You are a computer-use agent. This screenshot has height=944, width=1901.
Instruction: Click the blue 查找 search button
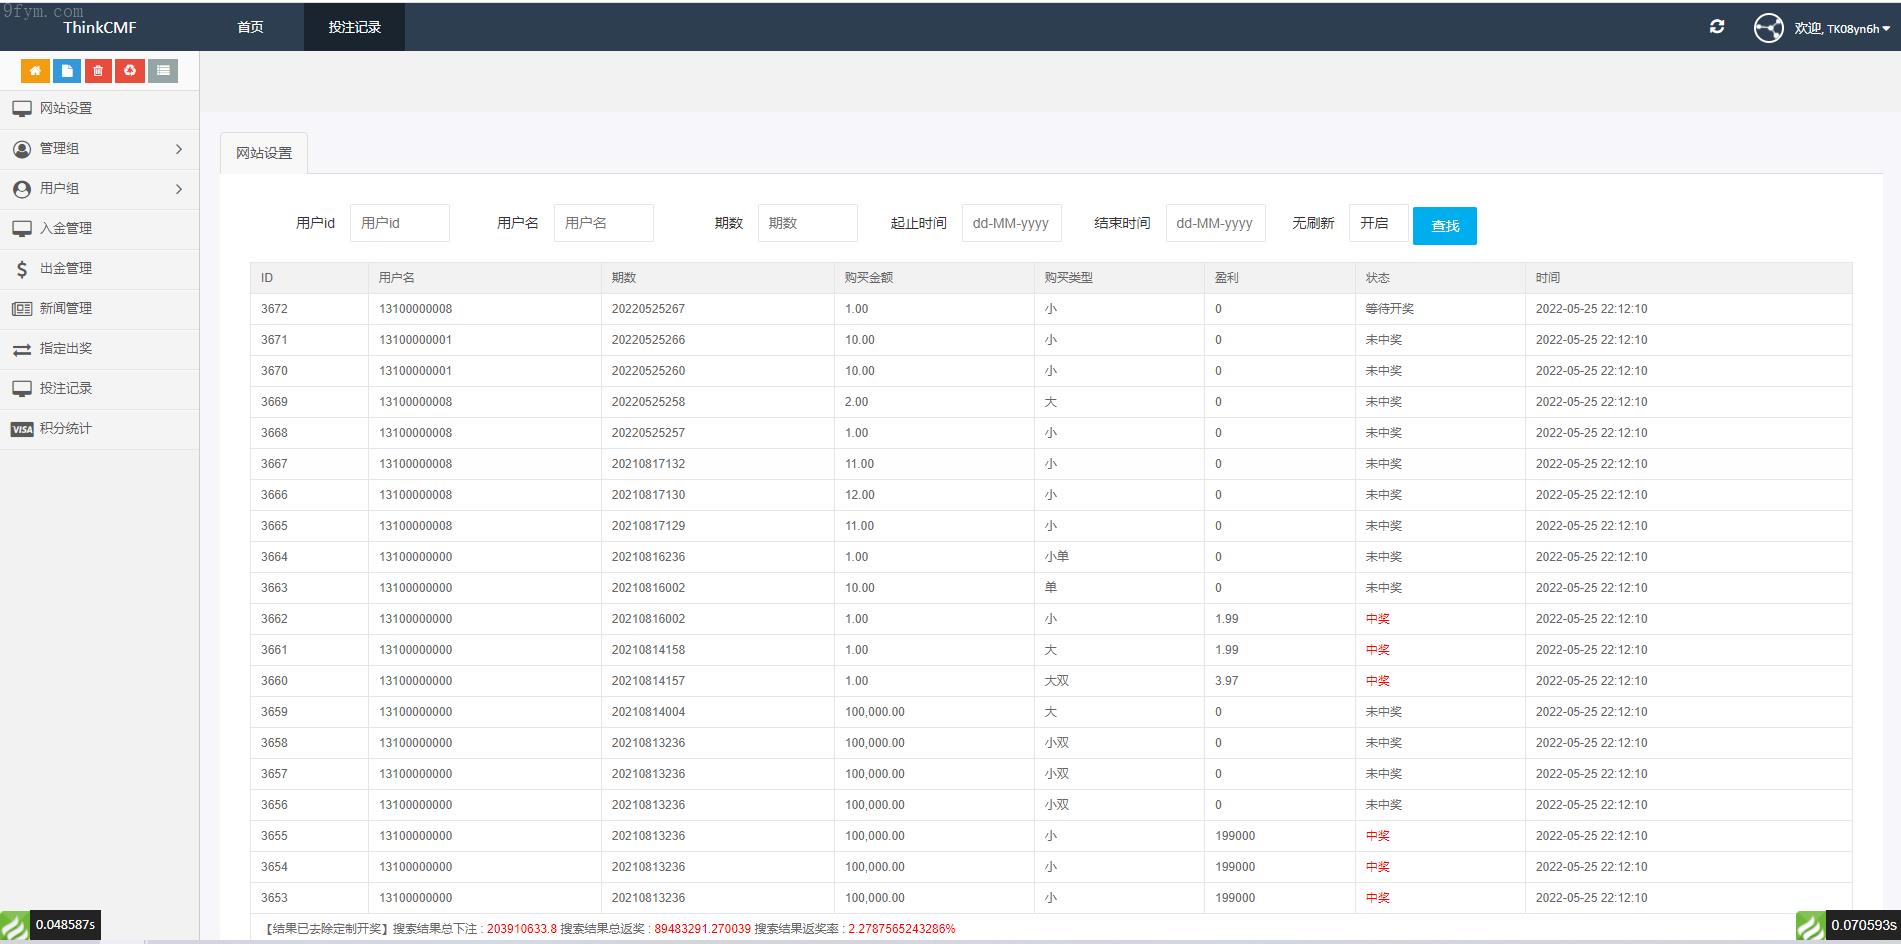click(x=1444, y=226)
